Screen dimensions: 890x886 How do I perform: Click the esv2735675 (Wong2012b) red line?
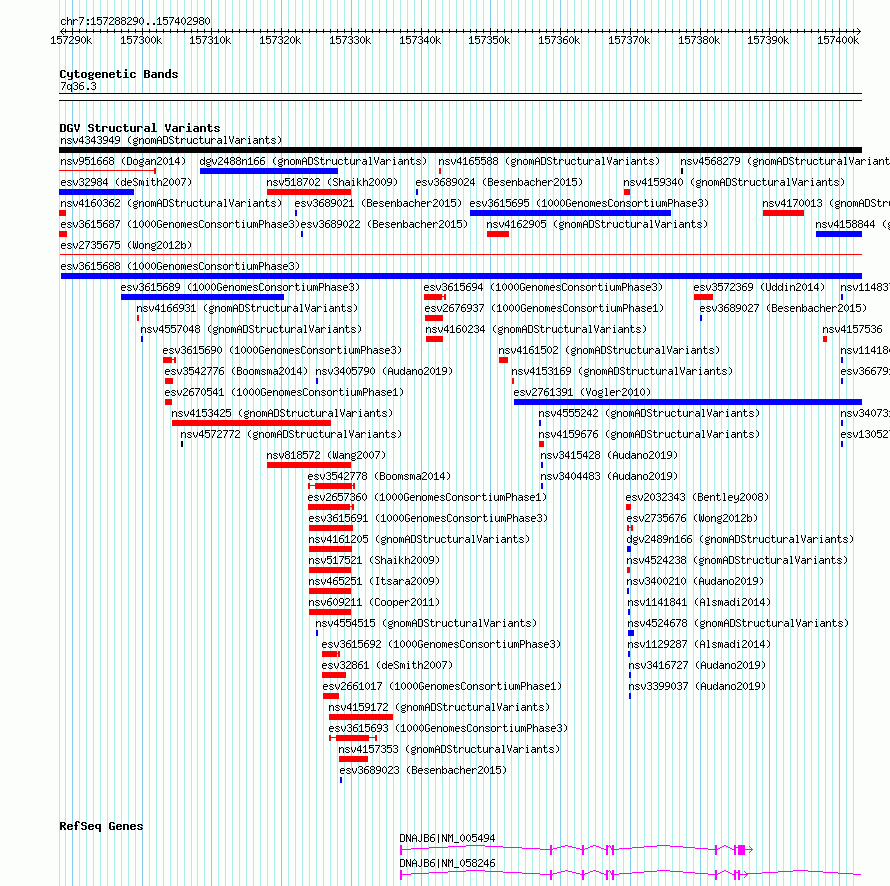pos(460,255)
